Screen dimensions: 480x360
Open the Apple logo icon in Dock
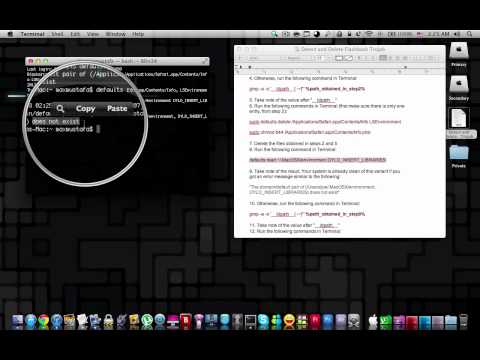click(x=372, y=322)
